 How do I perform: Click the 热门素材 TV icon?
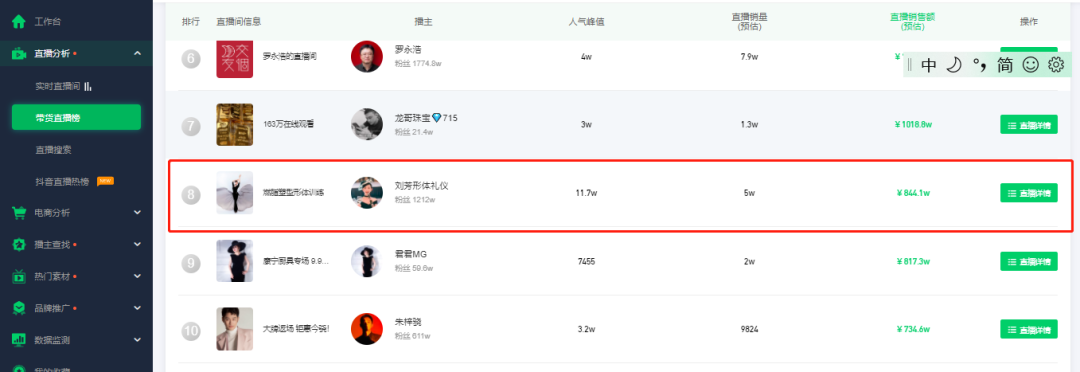tap(19, 276)
